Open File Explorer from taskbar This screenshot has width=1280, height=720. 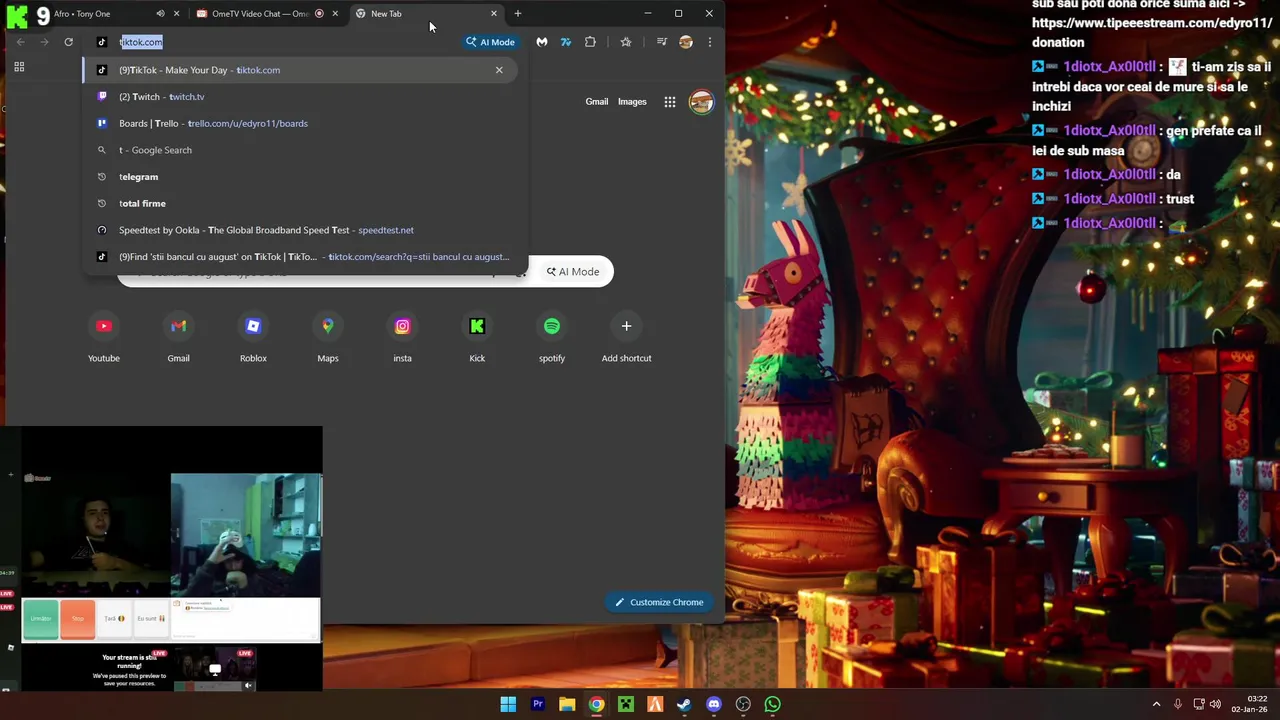coord(567,704)
